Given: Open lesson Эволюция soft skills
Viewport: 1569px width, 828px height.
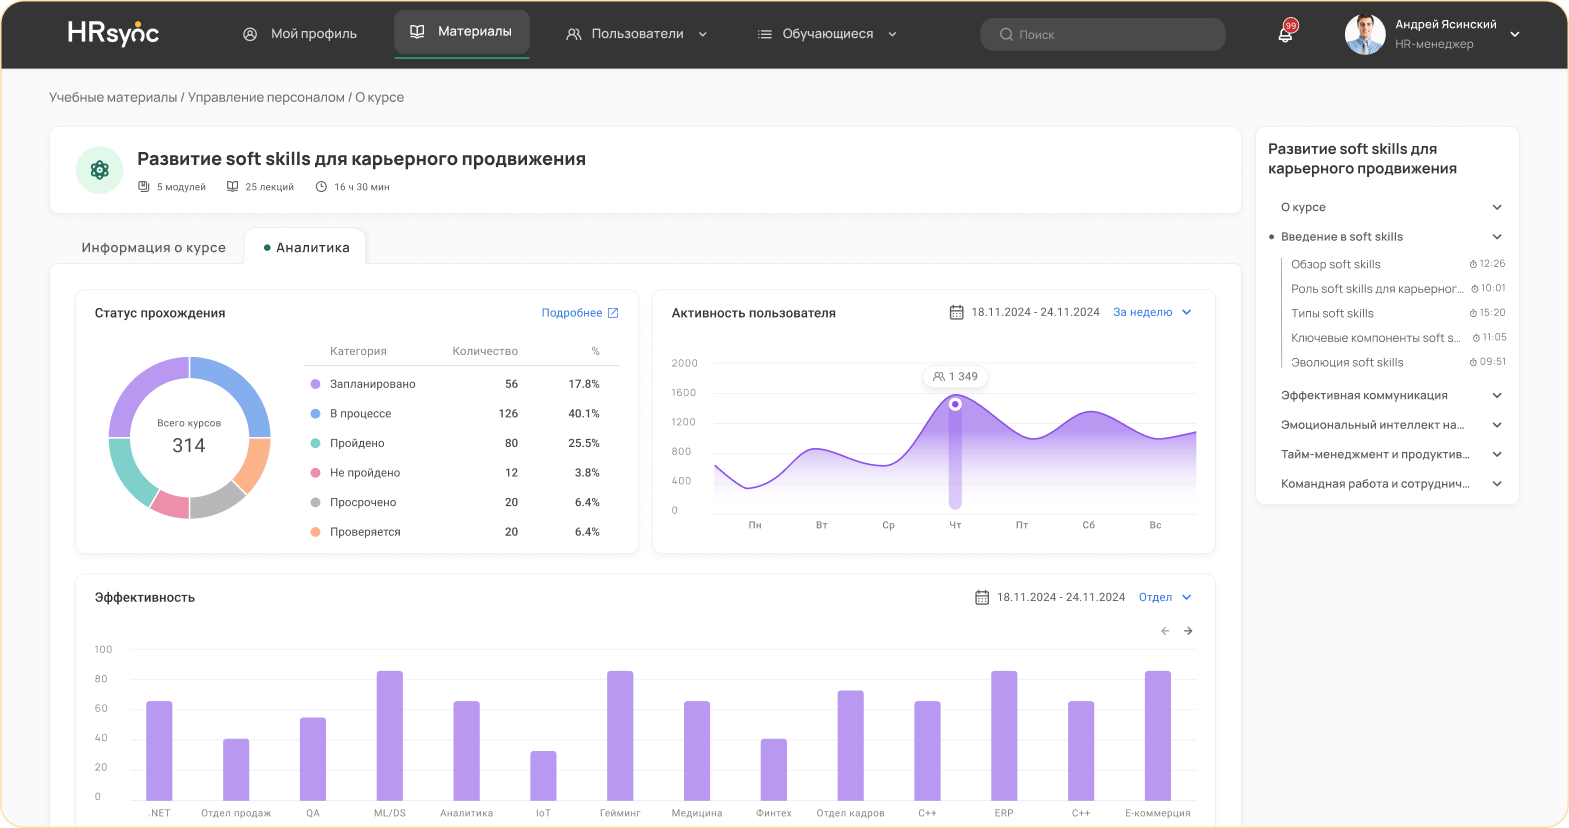Looking at the screenshot, I should [1347, 363].
